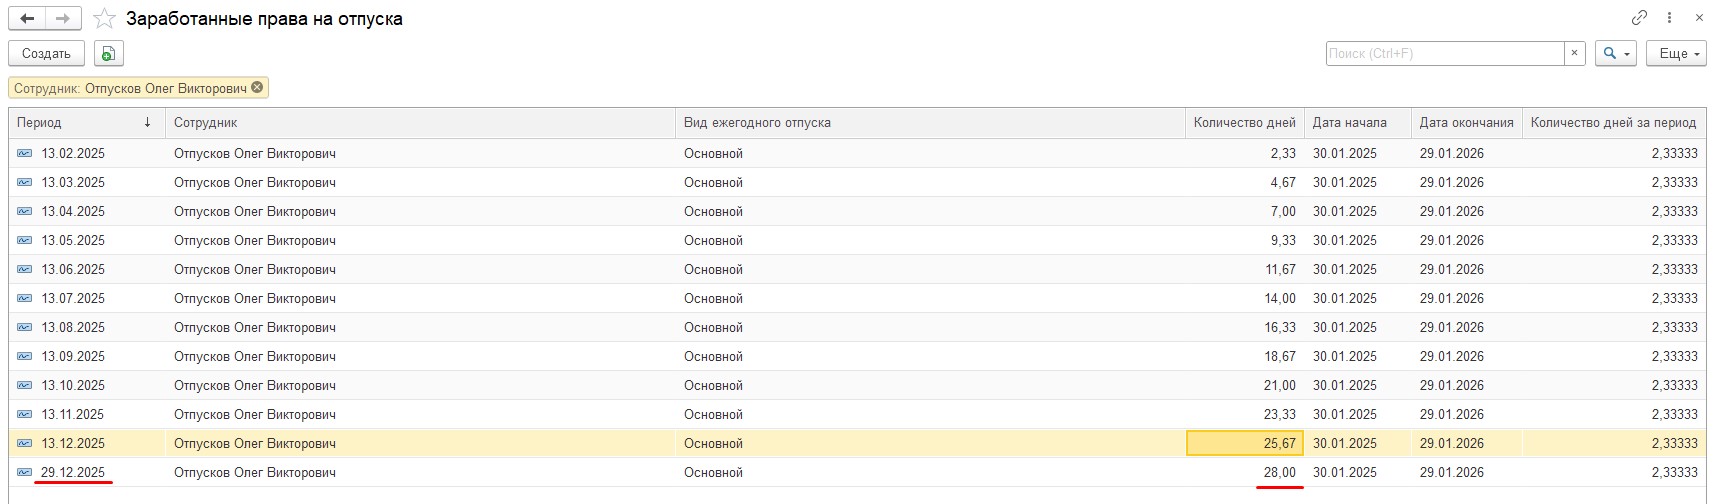
Task: Expand the Еще menu
Action: pos(1676,53)
